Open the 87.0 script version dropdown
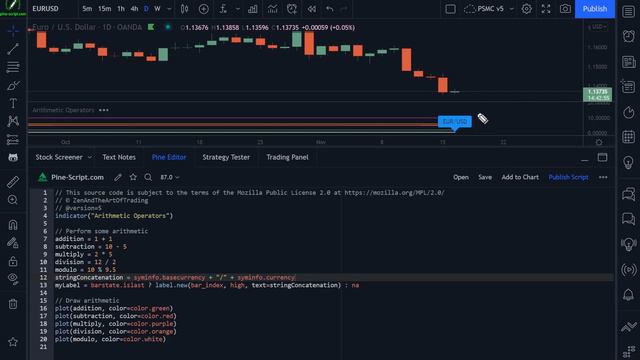This screenshot has width=640, height=360. click(169, 177)
